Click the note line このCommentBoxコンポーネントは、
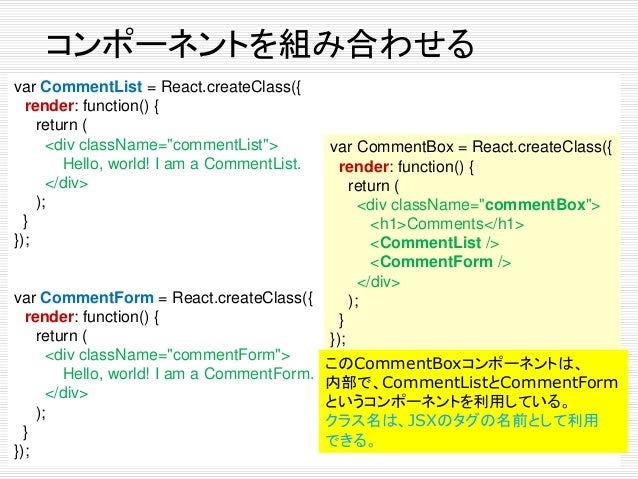This screenshot has width=638, height=479. pyautogui.click(x=452, y=363)
